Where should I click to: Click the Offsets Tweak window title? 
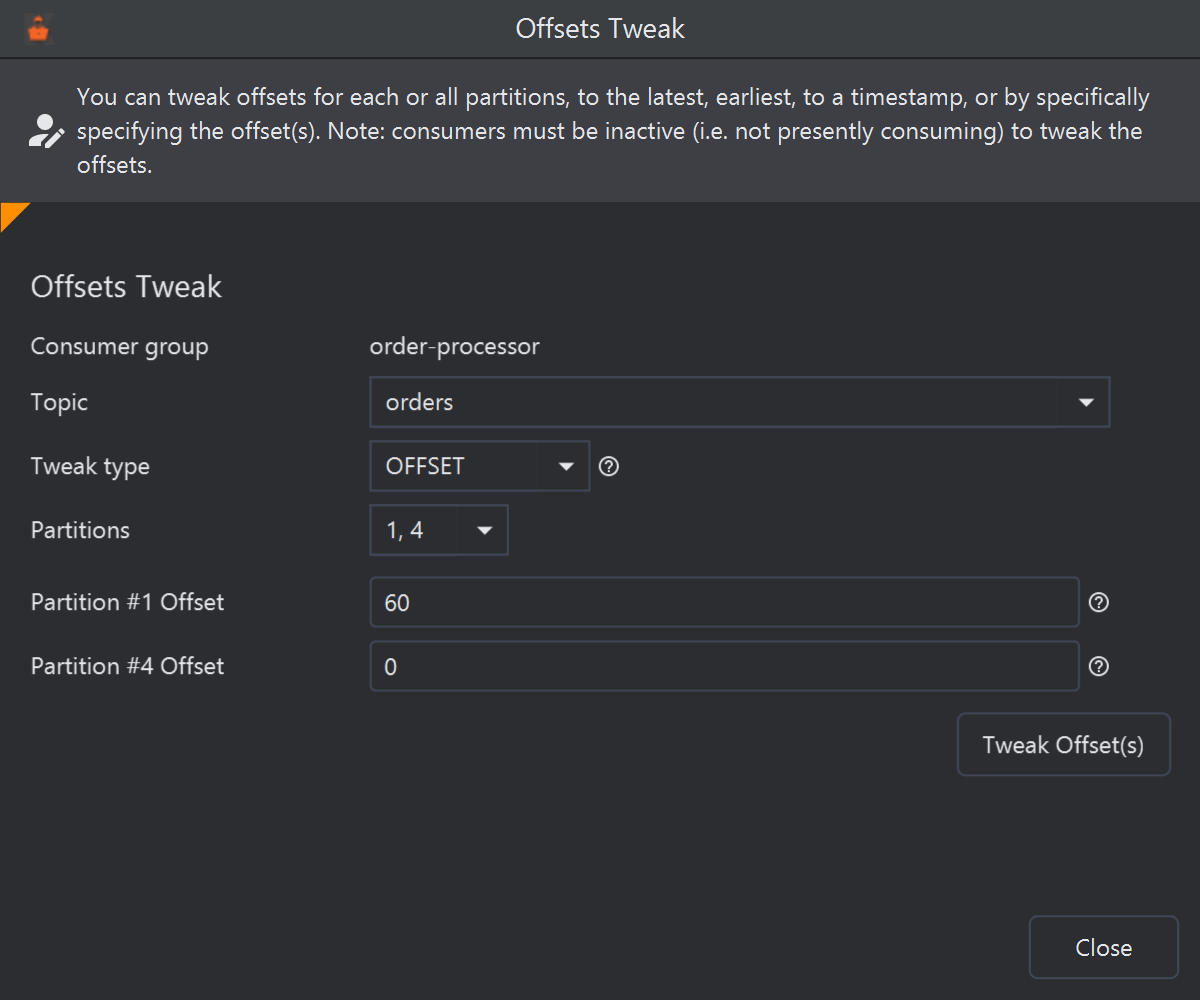600,29
